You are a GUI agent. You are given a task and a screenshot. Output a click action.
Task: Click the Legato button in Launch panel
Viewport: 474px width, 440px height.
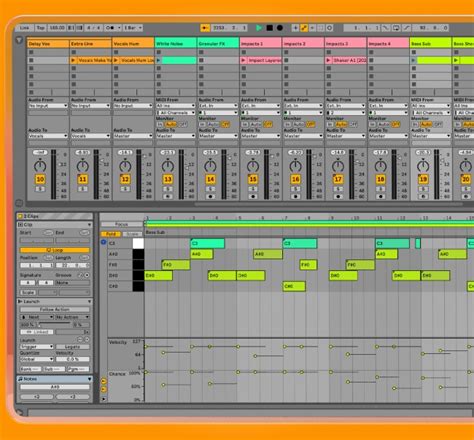pos(73,347)
